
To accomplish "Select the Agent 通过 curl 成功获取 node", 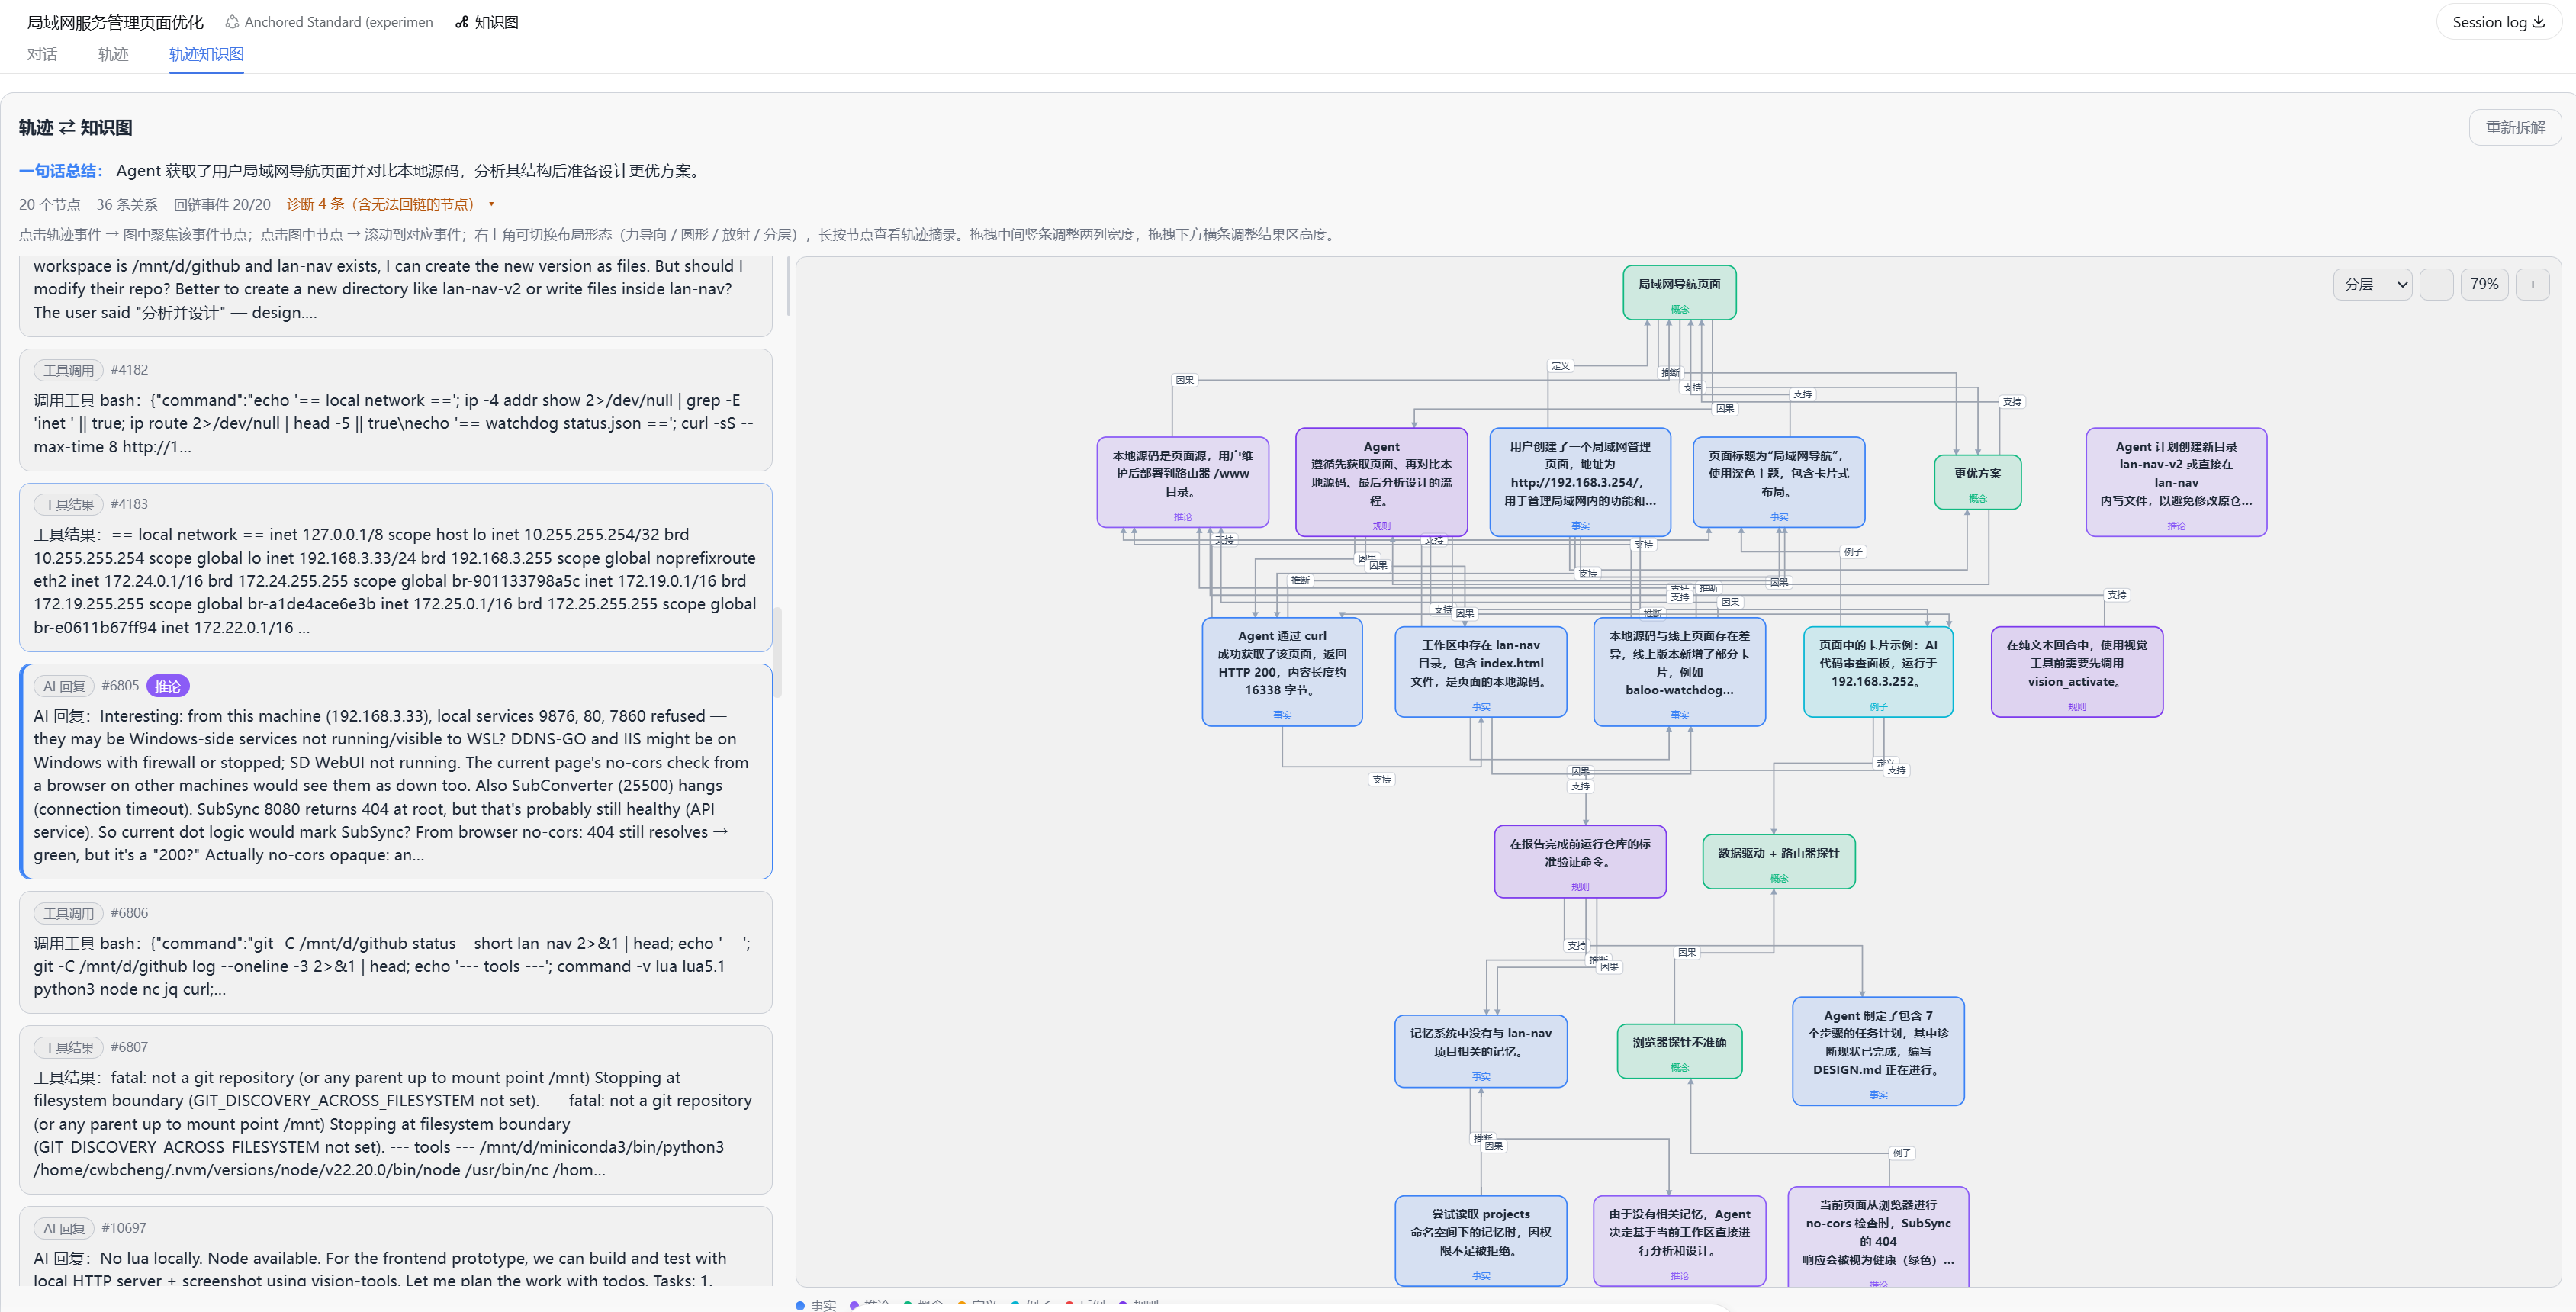I will [1282, 671].
